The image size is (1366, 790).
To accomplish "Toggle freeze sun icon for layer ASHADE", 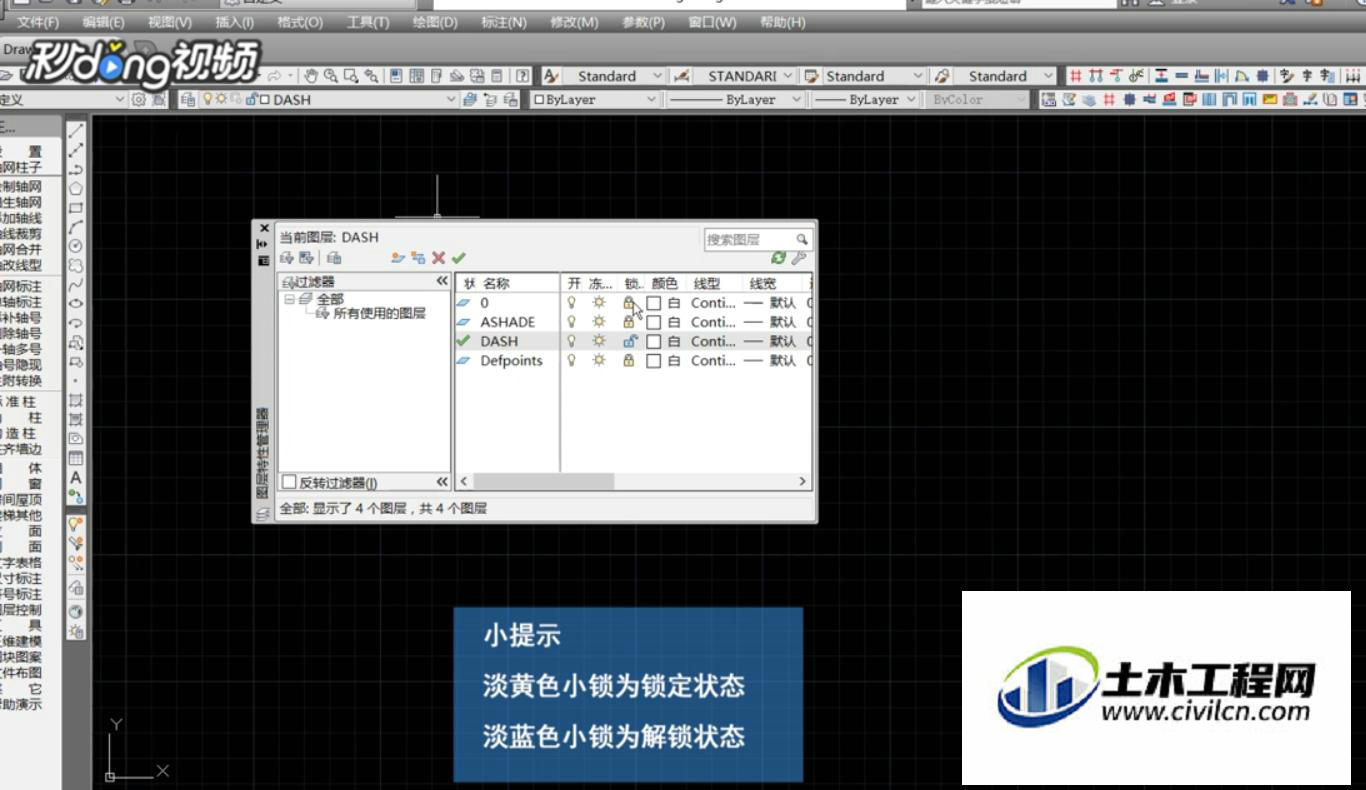I will point(599,322).
